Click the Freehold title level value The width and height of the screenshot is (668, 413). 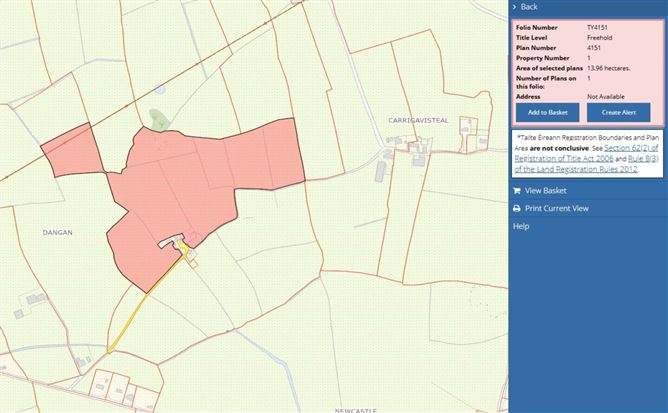click(x=599, y=38)
